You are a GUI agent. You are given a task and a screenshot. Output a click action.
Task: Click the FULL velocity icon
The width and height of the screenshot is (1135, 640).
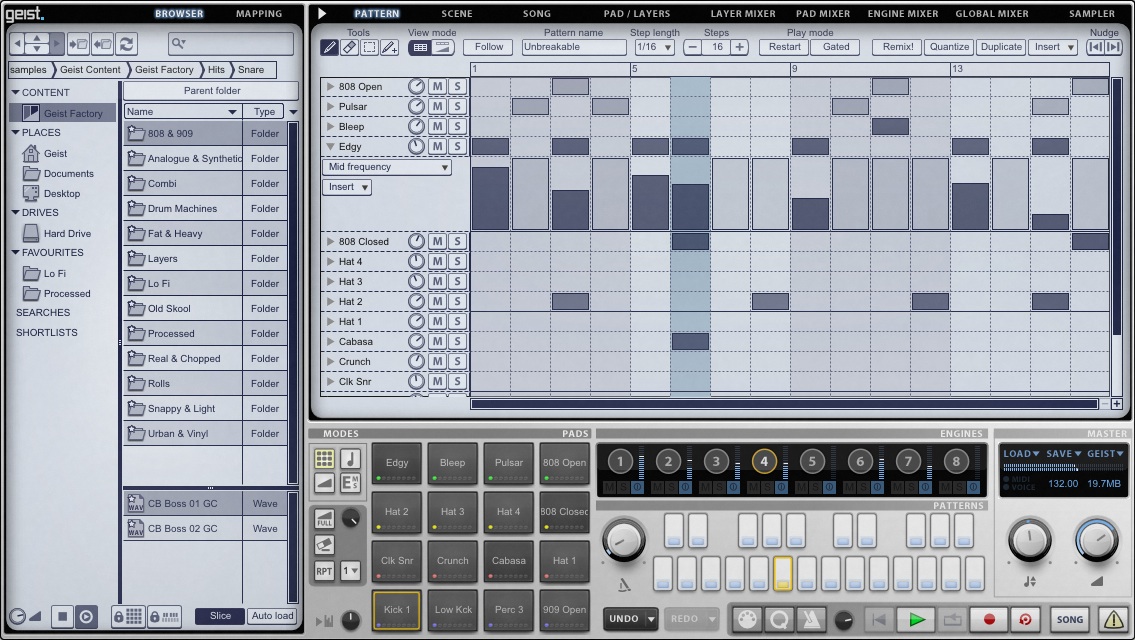click(324, 518)
